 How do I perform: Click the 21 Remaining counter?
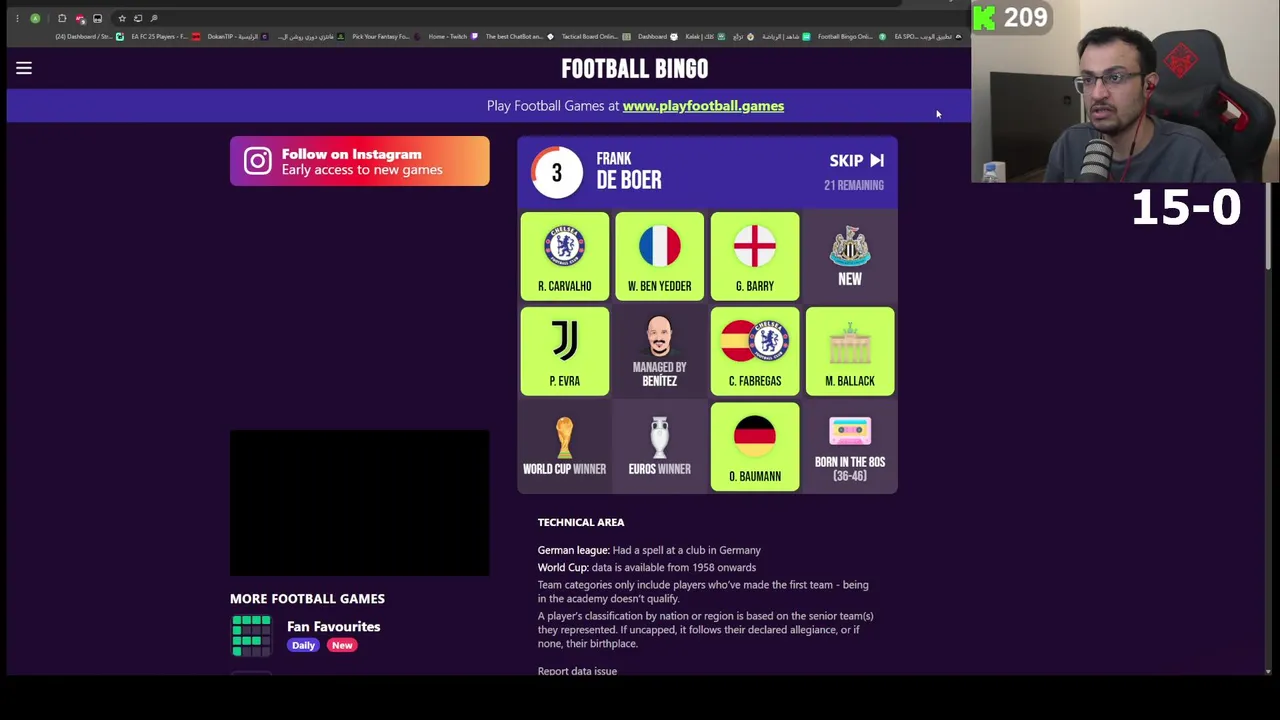tap(854, 185)
